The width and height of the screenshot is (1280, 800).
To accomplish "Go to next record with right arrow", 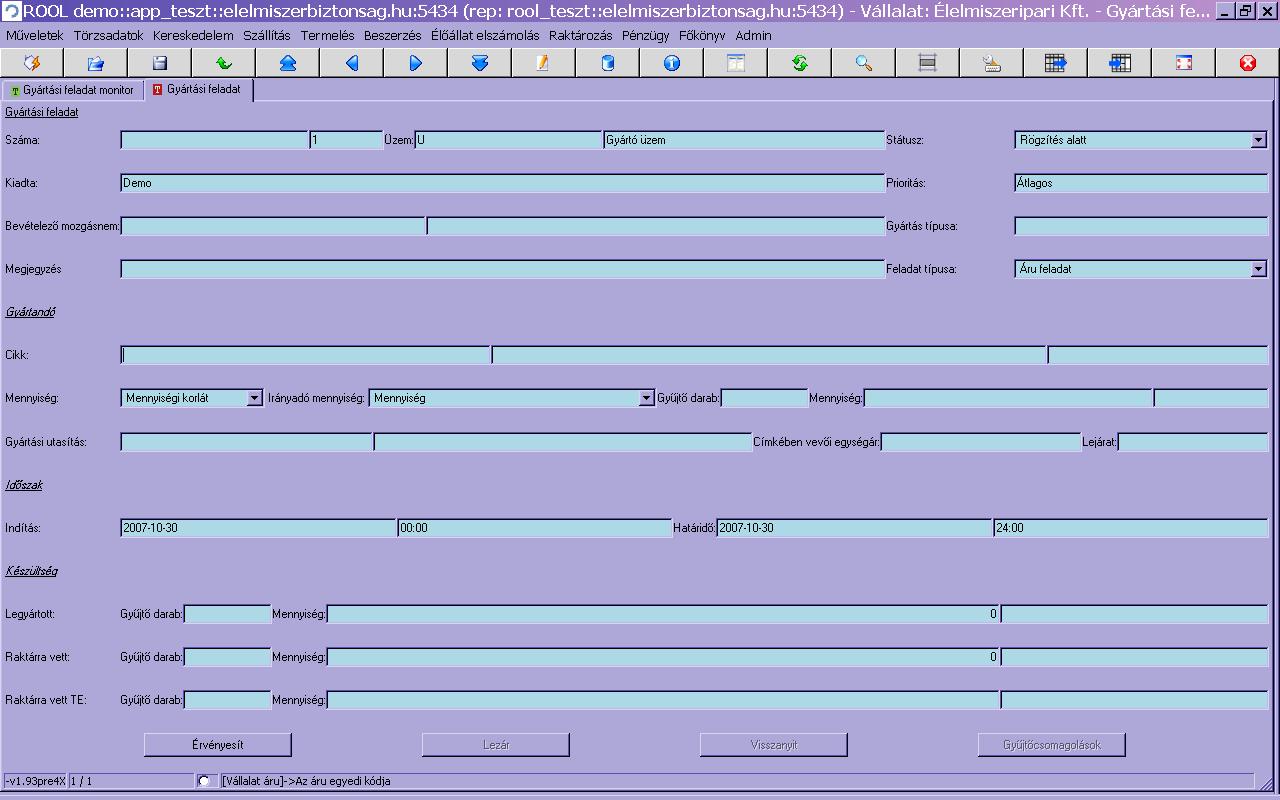I will coord(416,63).
